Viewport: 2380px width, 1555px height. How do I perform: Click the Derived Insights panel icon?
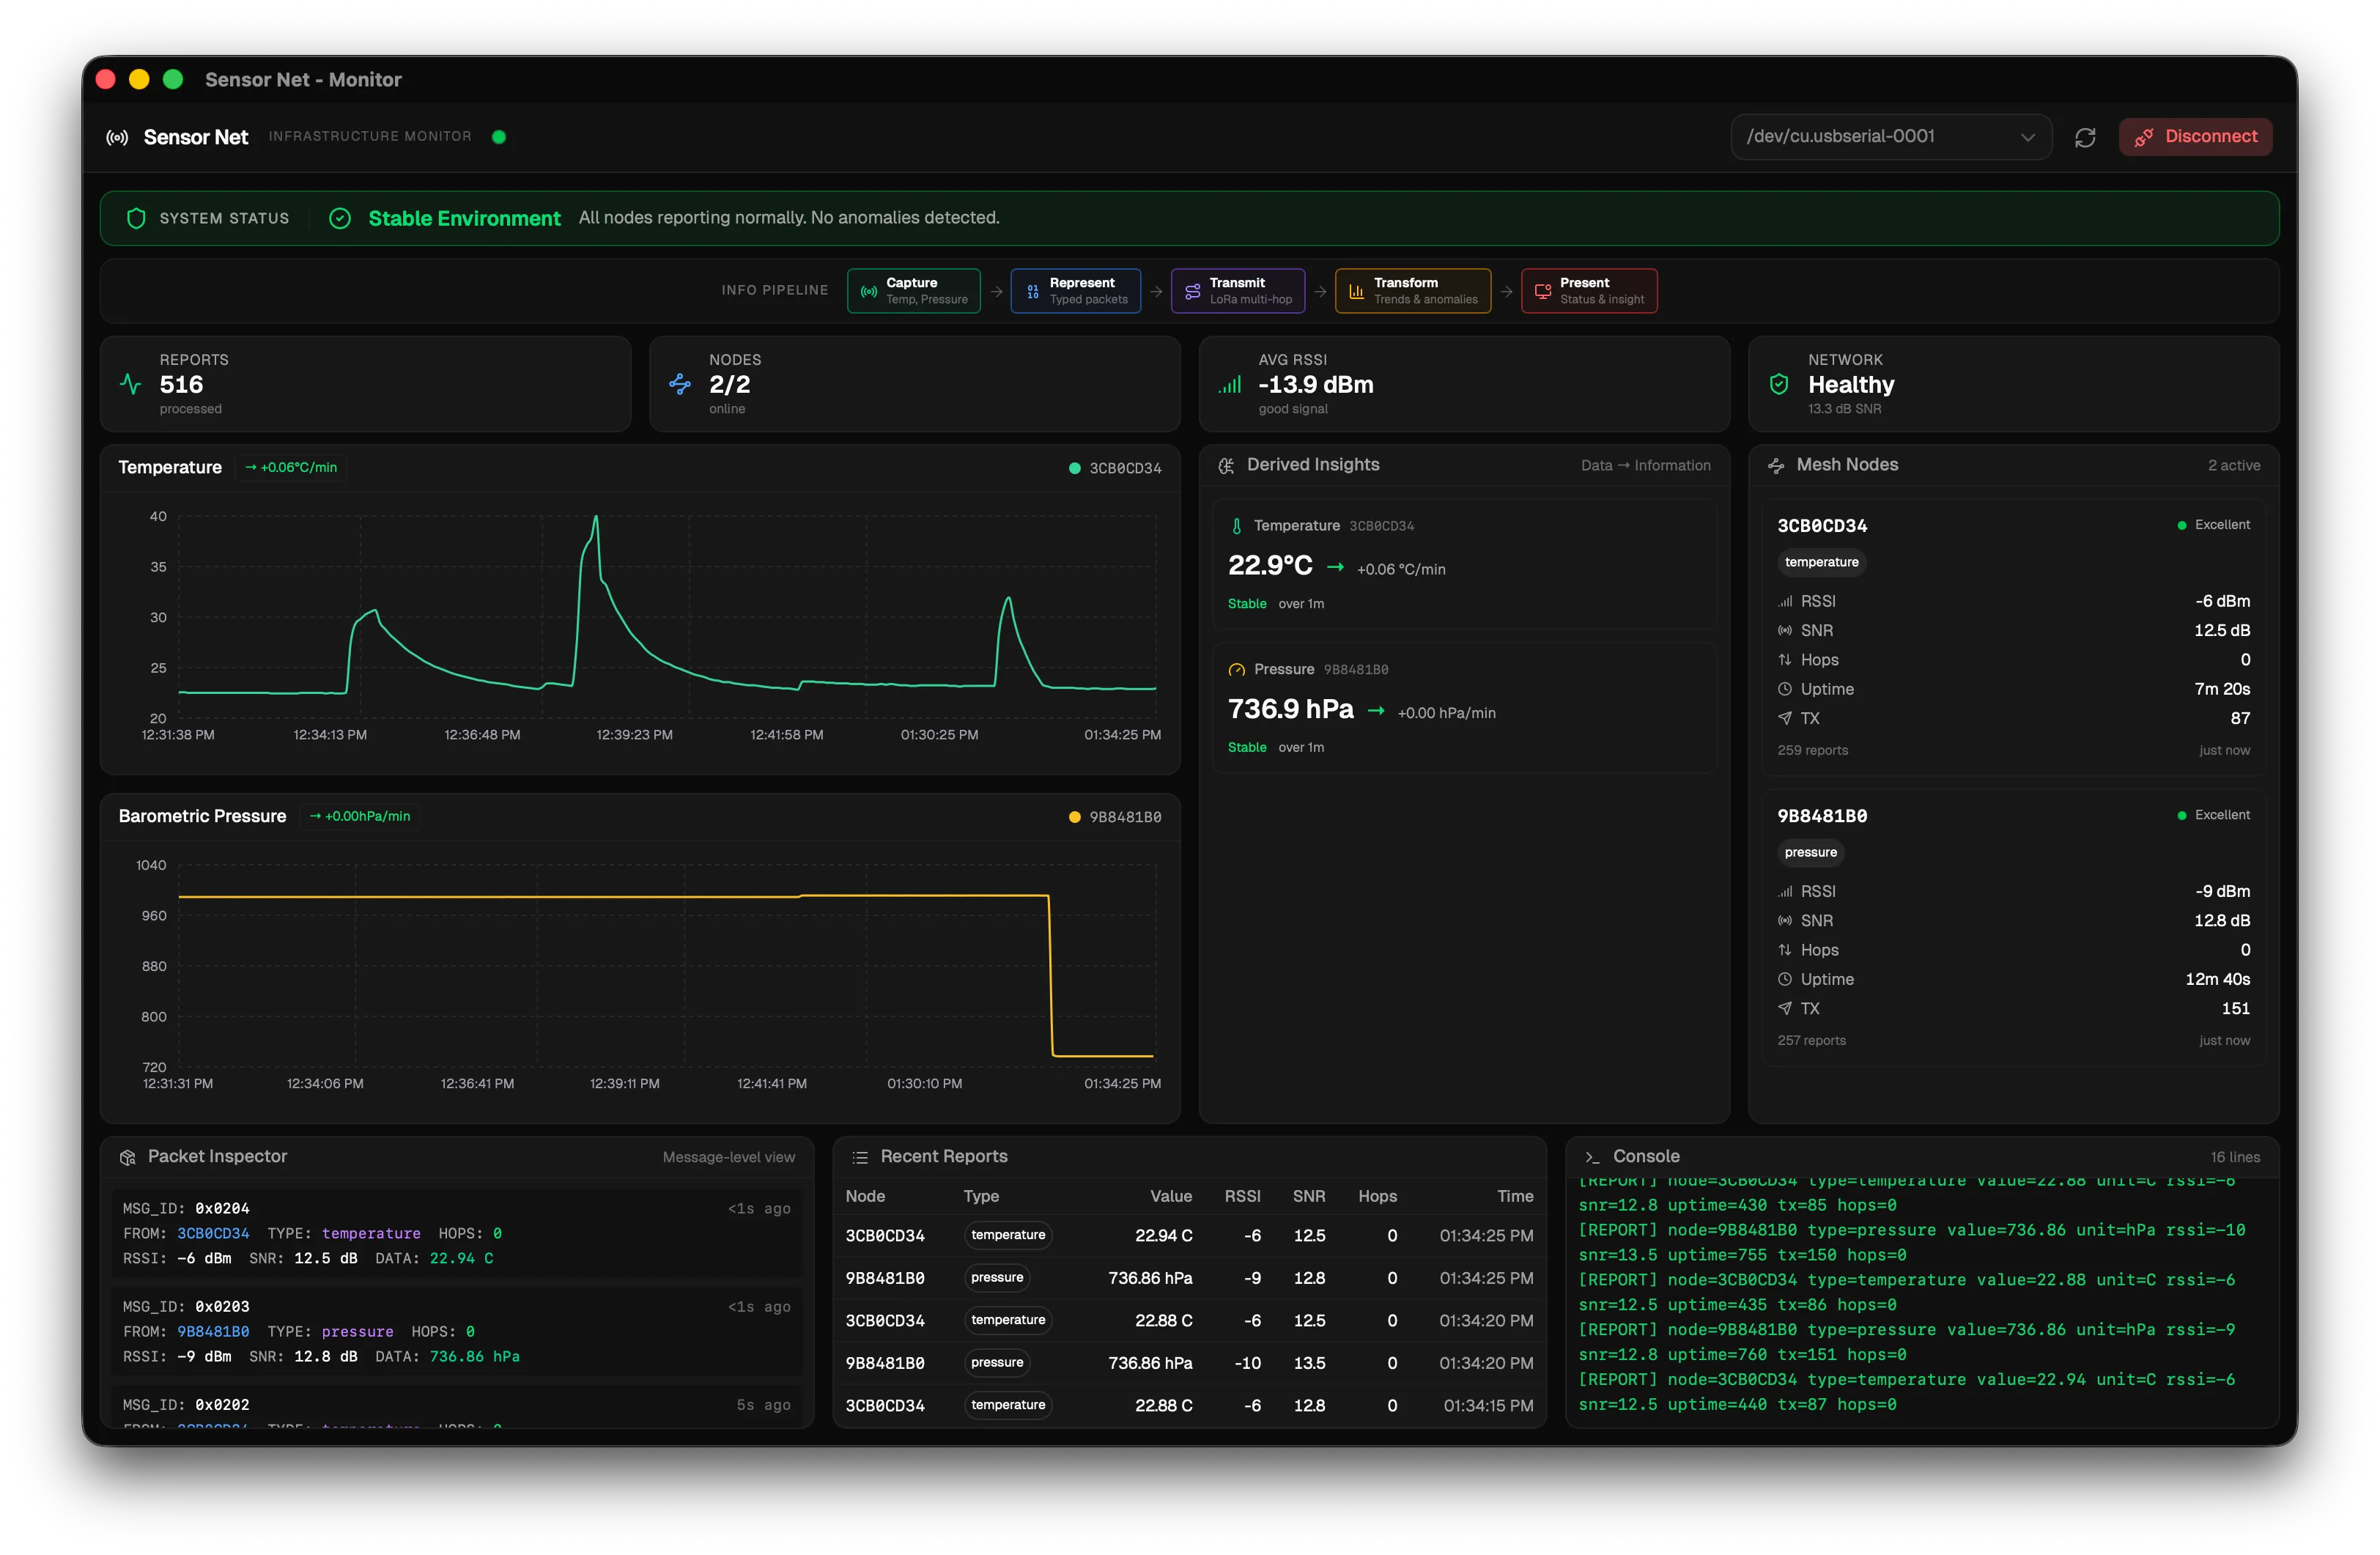point(1227,465)
